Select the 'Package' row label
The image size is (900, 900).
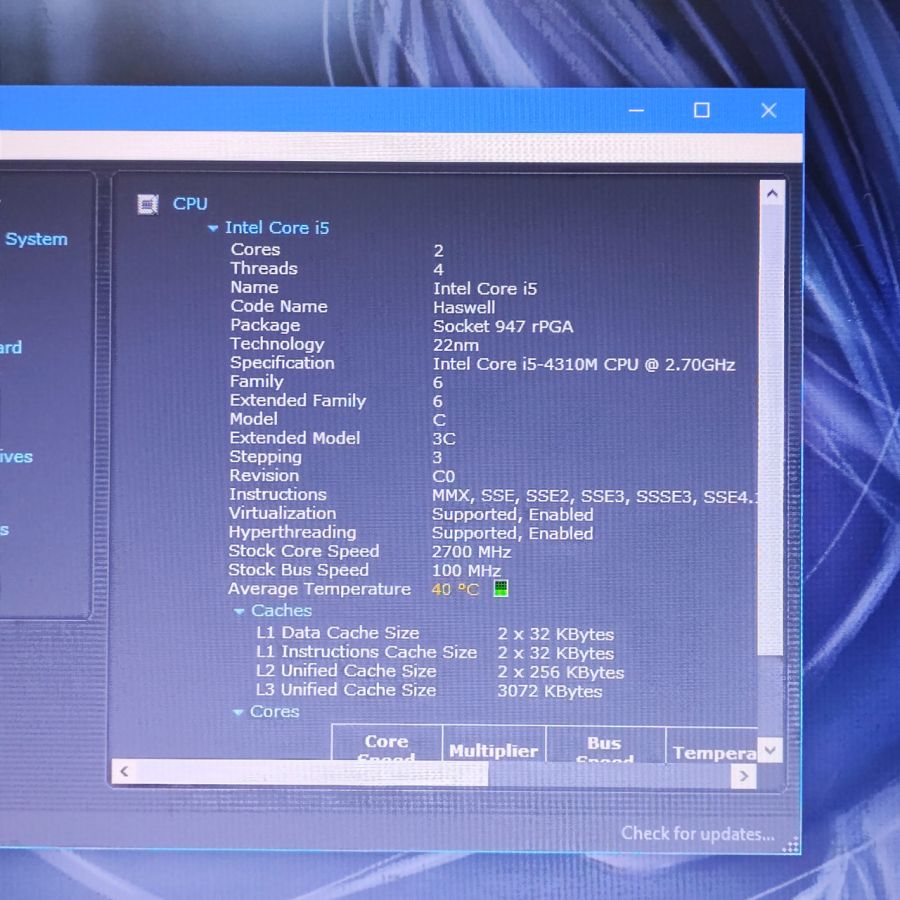(265, 325)
